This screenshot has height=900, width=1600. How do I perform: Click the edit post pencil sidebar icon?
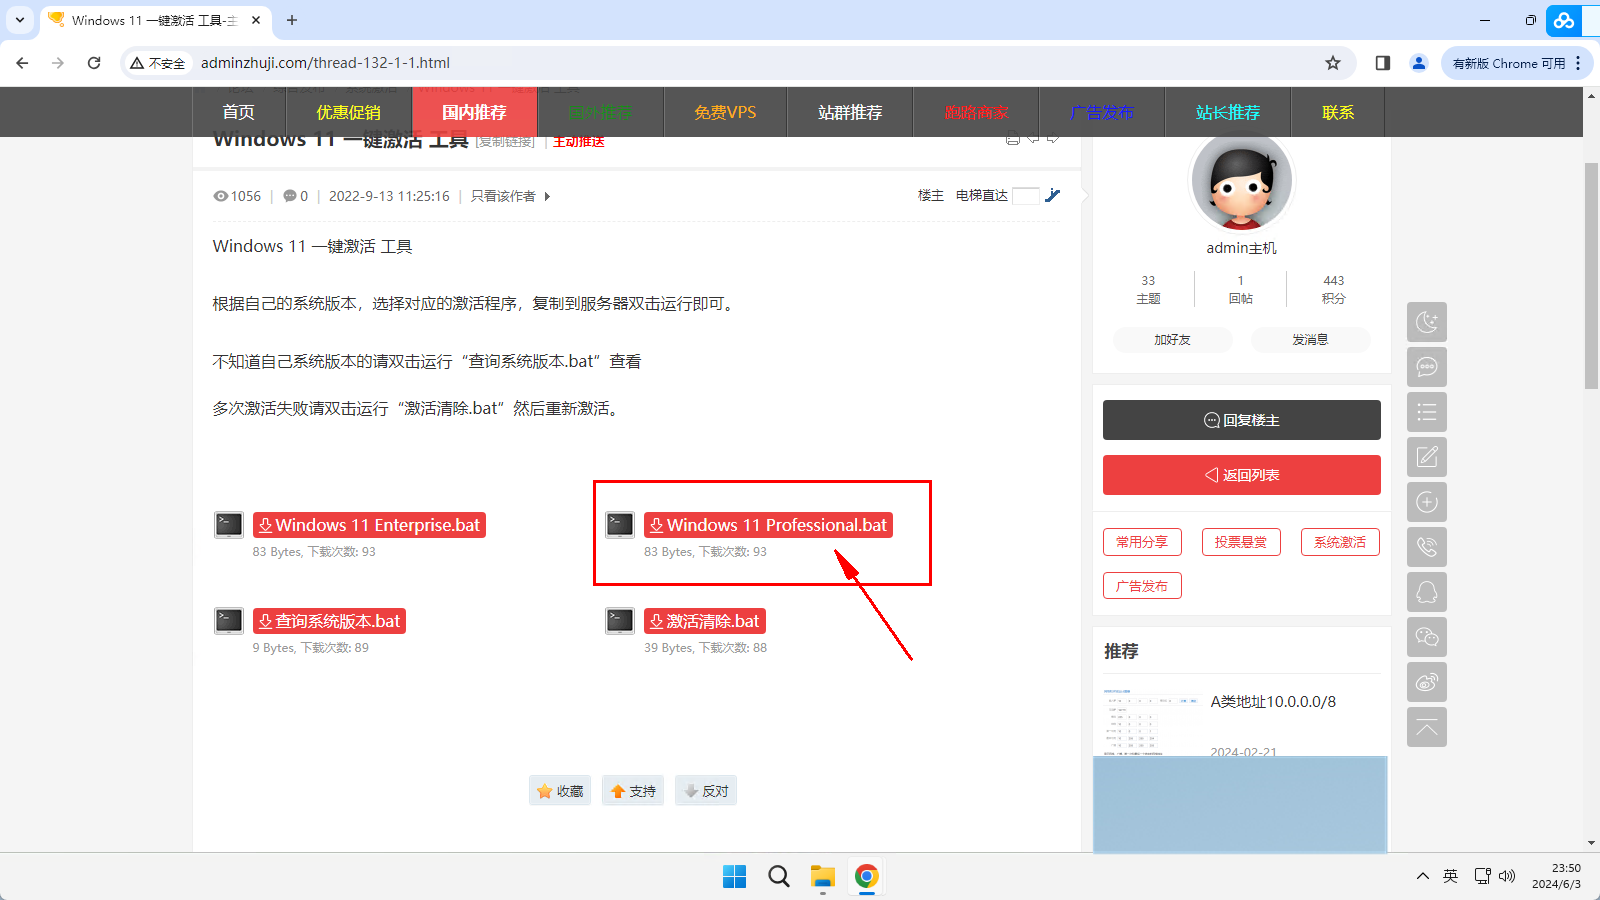coord(1427,457)
